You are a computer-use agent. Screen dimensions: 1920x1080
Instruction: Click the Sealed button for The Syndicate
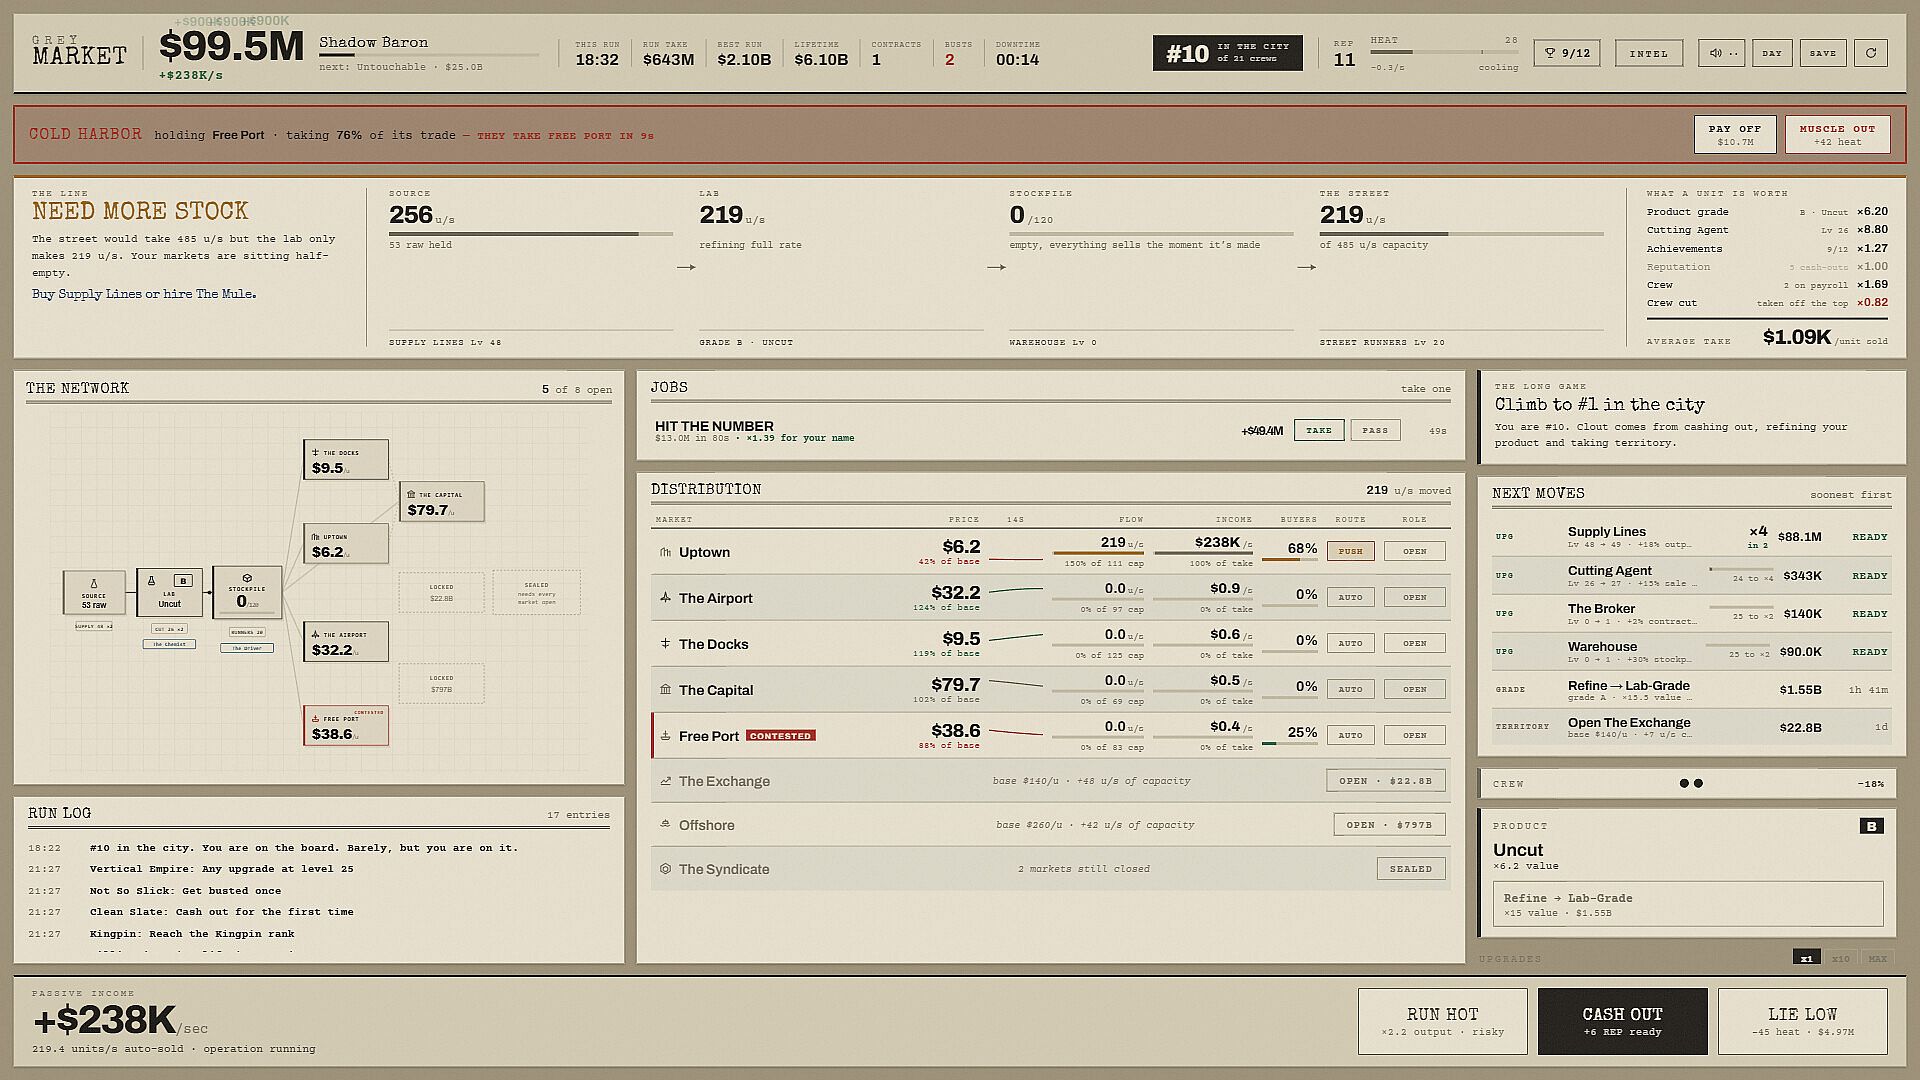[x=1411, y=869]
